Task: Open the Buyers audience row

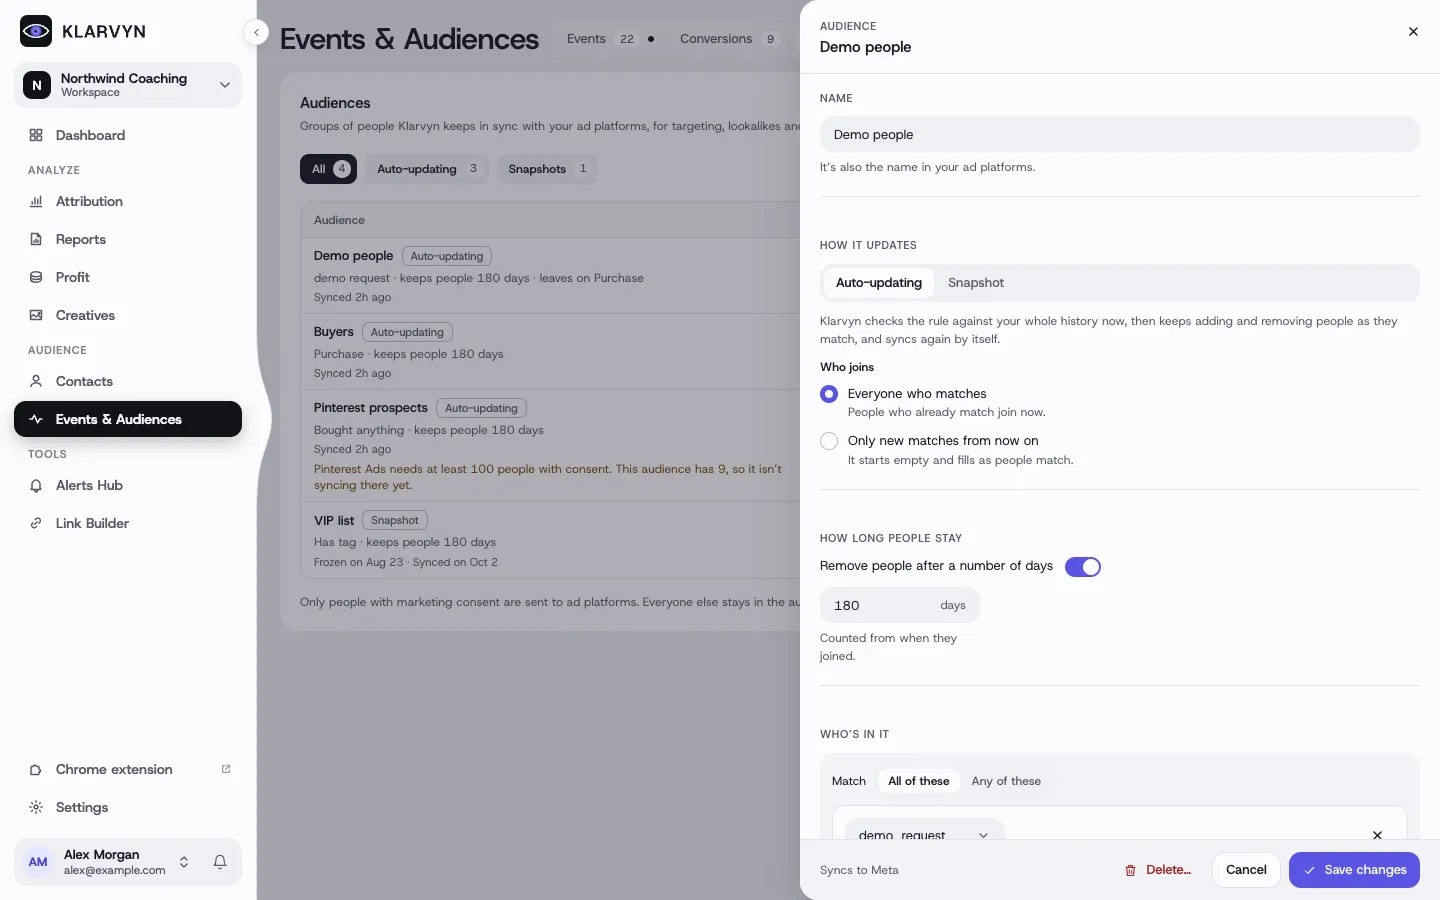Action: (x=550, y=352)
